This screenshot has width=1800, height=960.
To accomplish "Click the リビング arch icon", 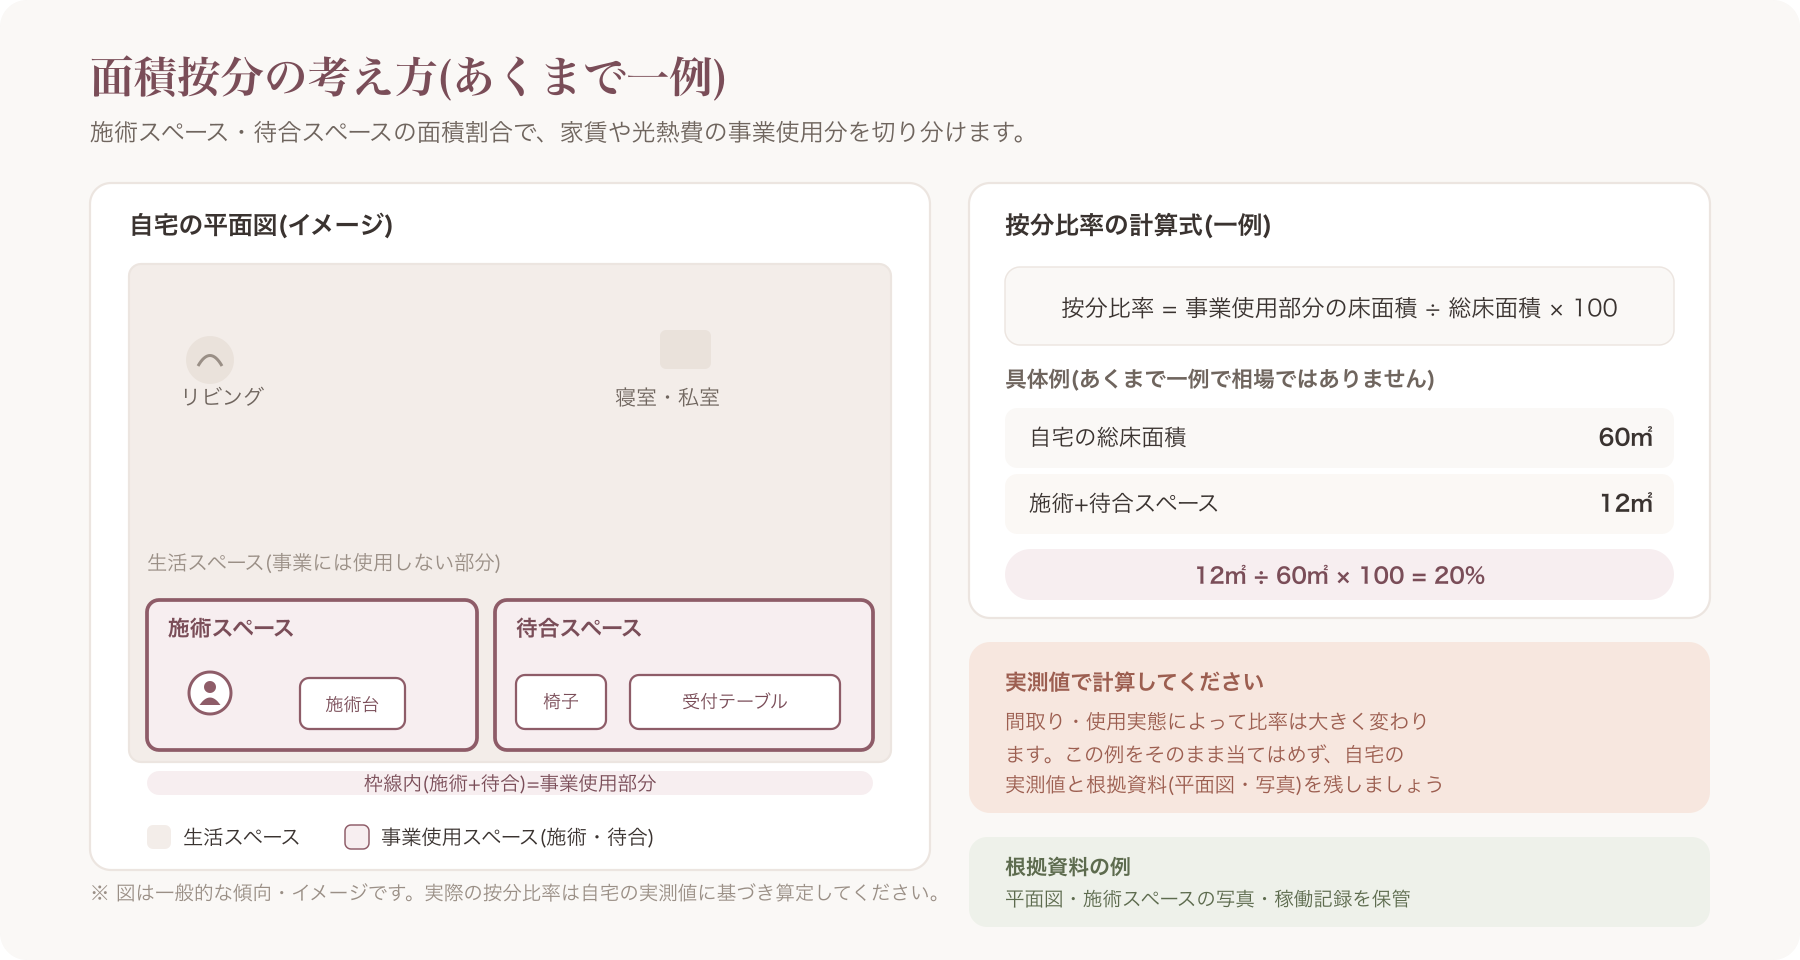I will tap(210, 360).
